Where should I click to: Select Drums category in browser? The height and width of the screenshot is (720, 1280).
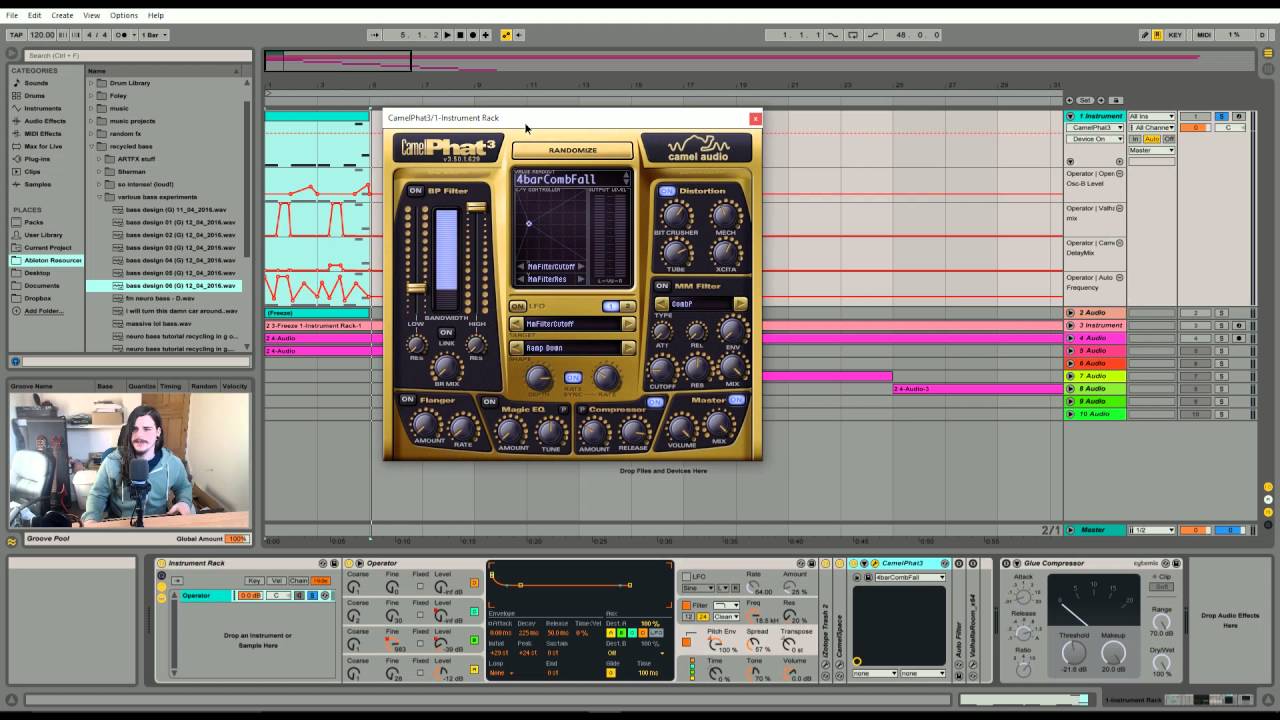tap(34, 96)
